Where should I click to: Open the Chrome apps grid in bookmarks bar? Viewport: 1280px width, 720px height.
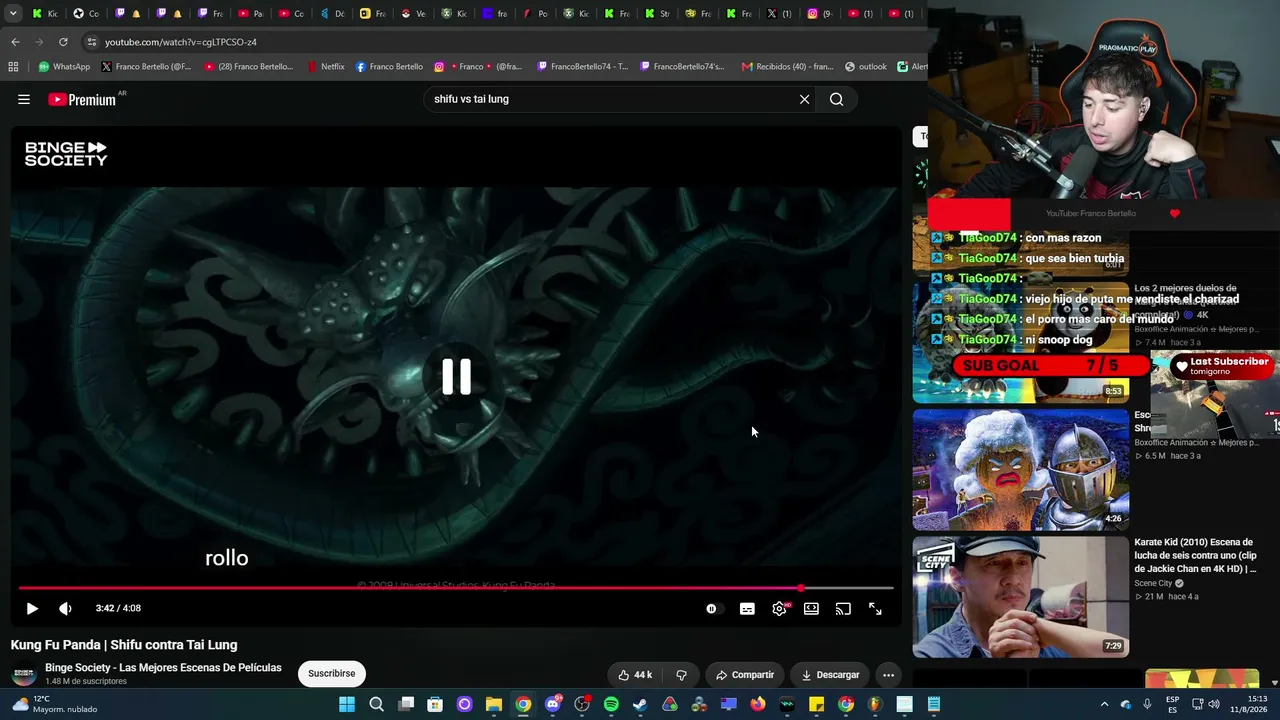tap(13, 67)
